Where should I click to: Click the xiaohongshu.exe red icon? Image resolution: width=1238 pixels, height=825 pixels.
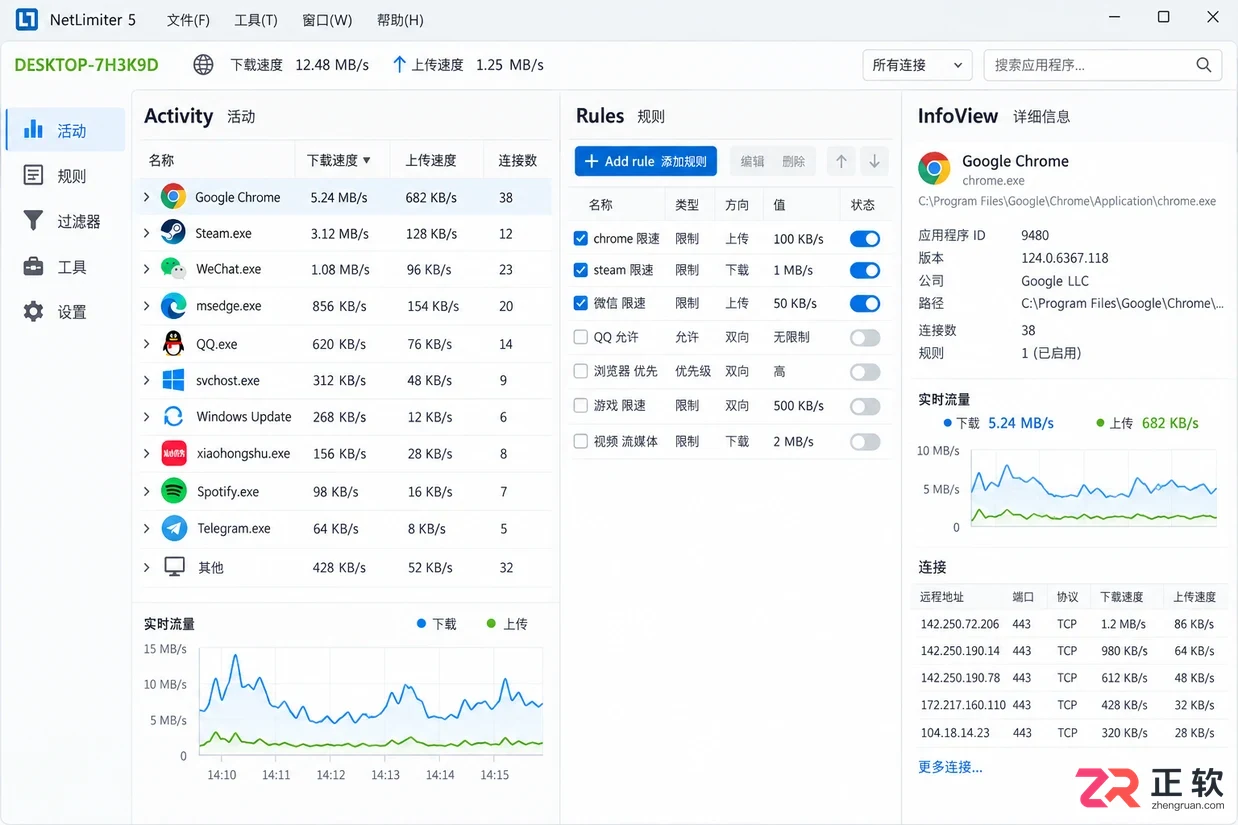pos(174,453)
